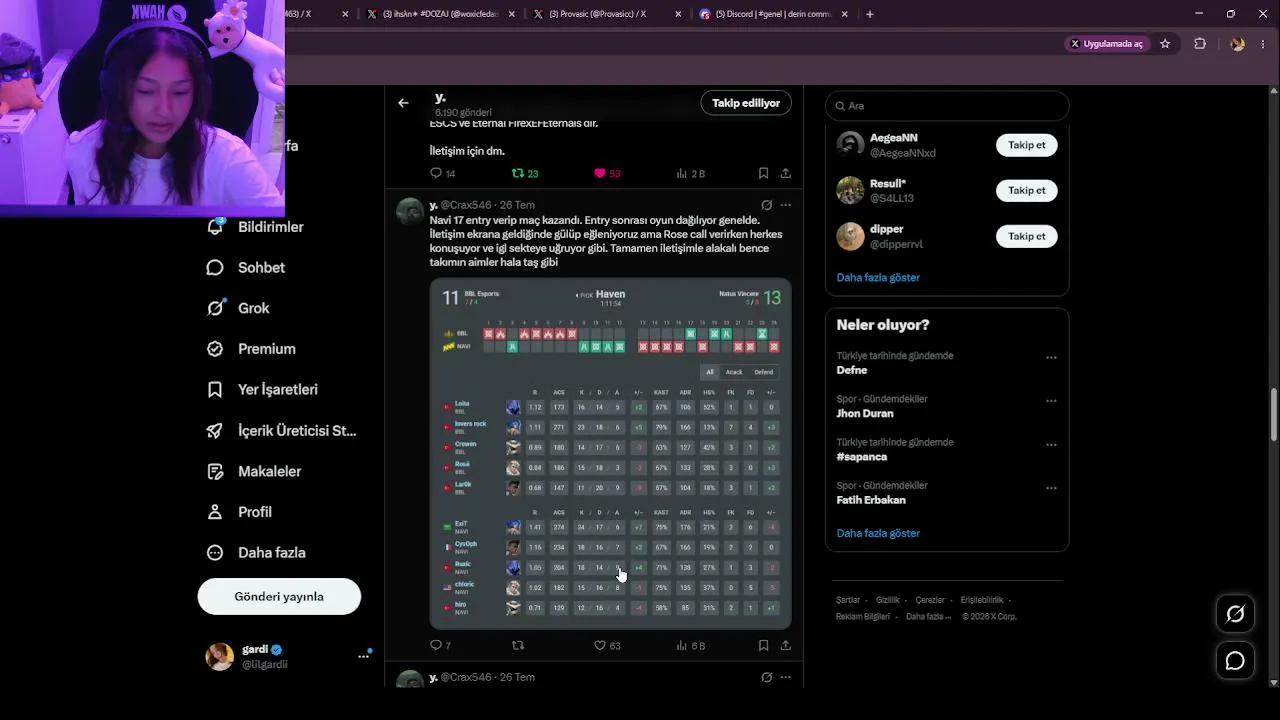
Task: Open İçerik Üreticisi rocket icon
Action: 215,431
